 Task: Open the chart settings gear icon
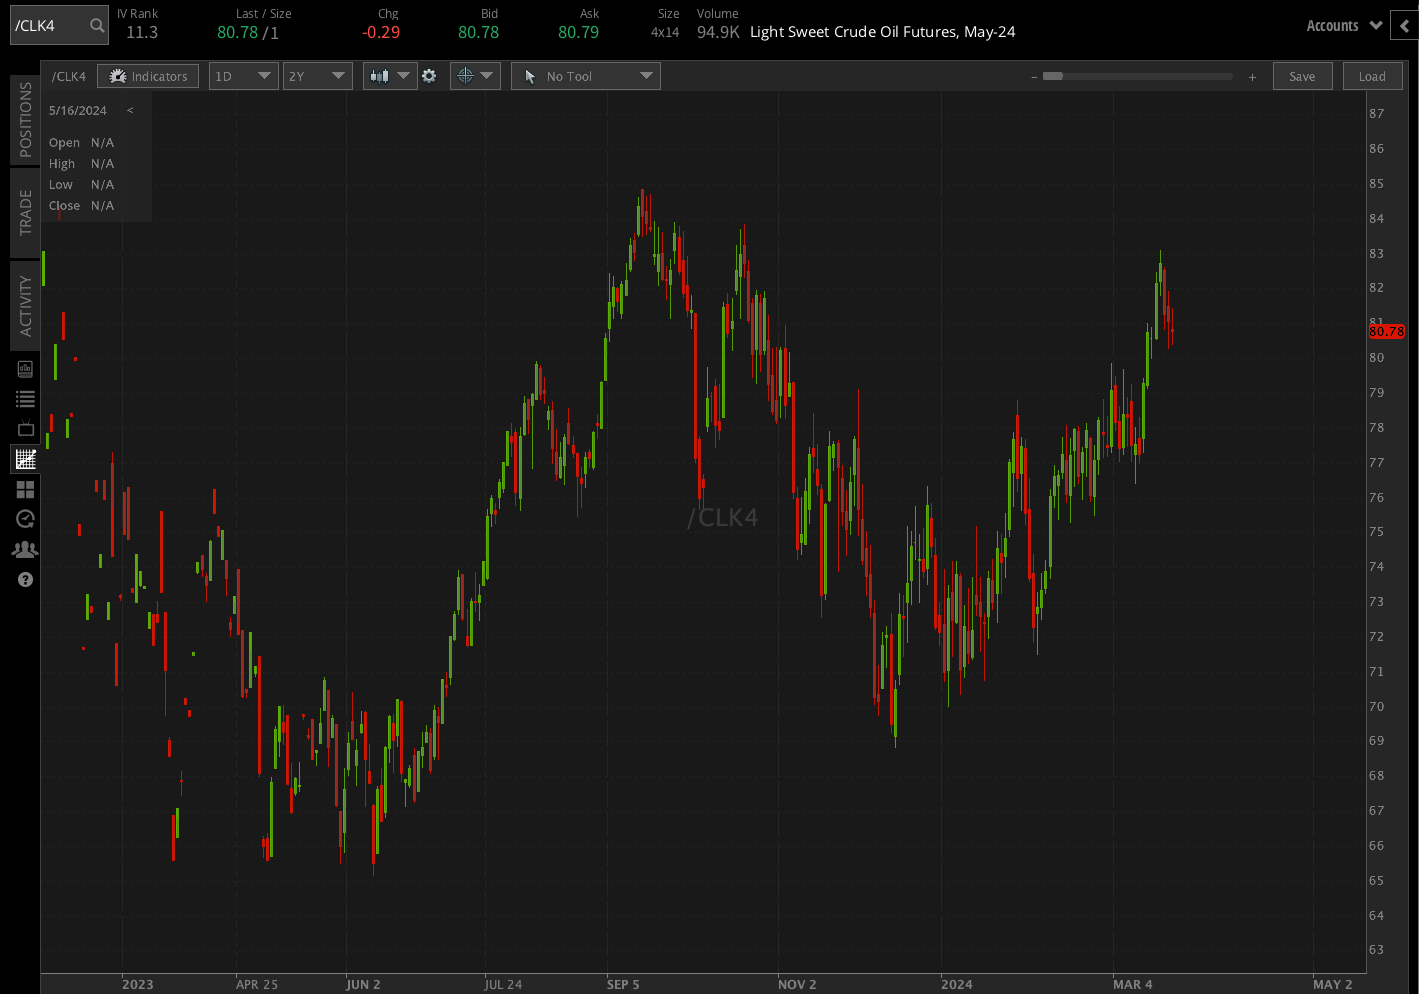coord(429,75)
